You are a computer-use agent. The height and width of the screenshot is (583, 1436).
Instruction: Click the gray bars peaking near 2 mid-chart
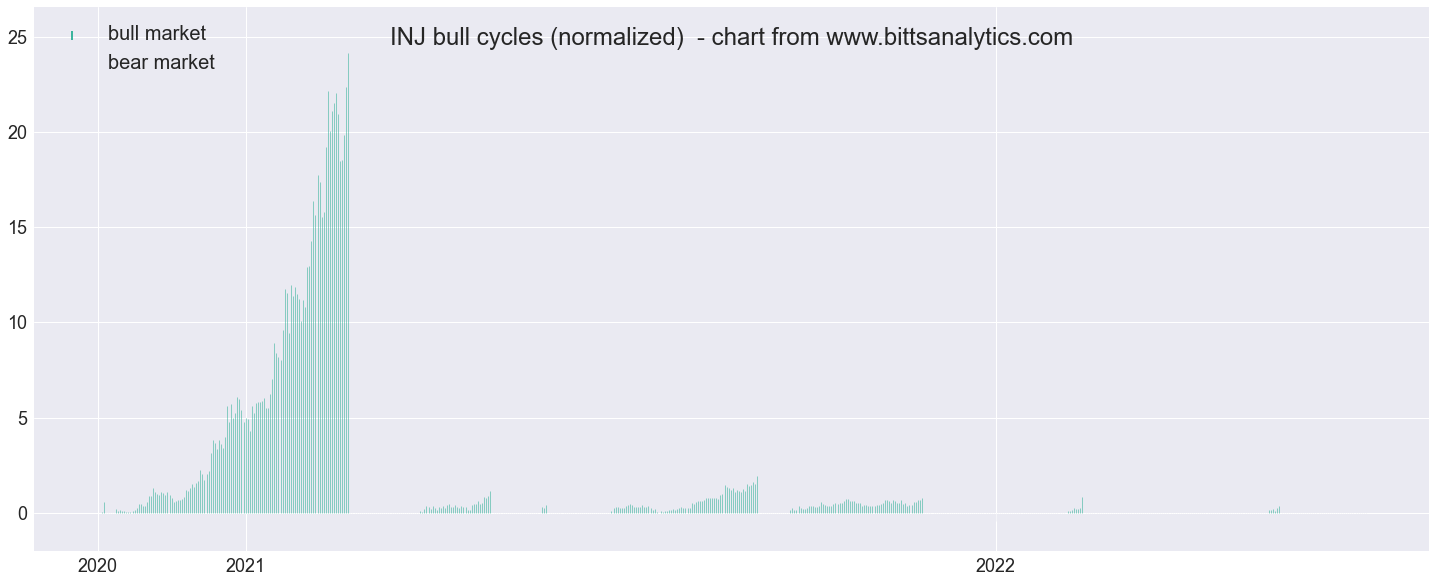741,497
